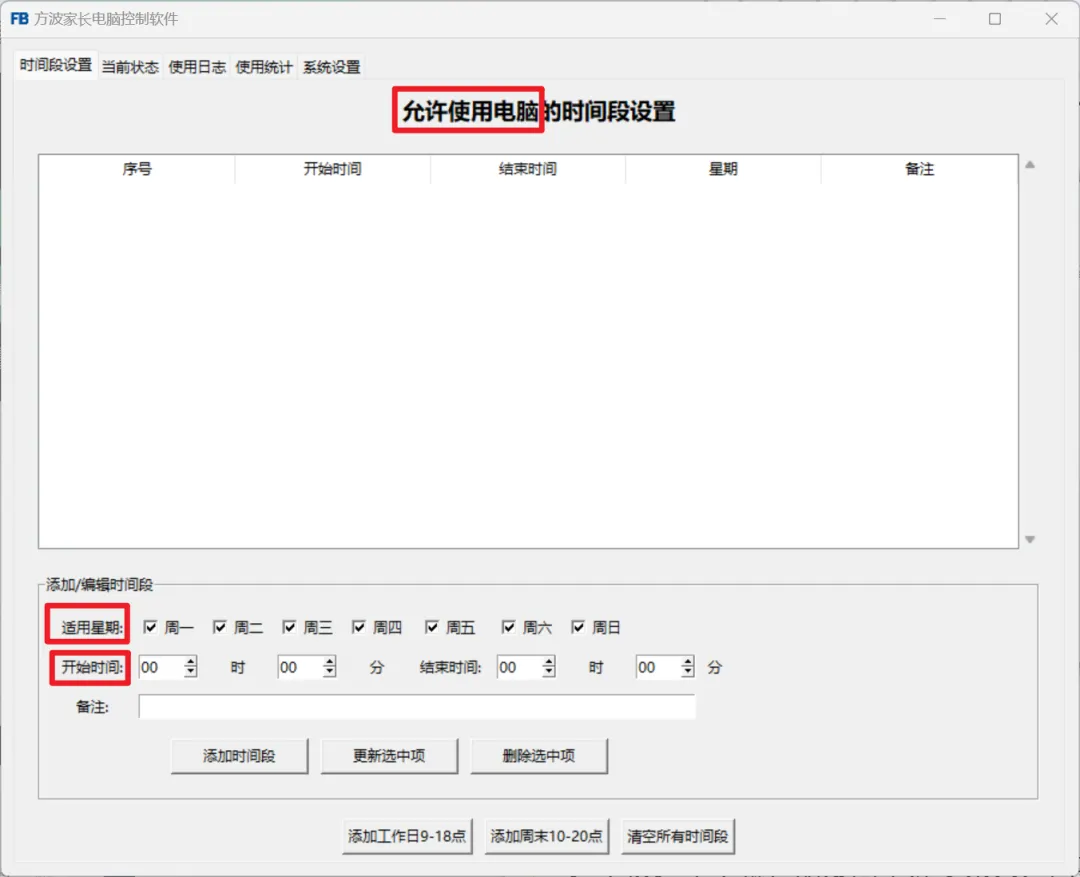Increase the end minute with up arrow

(687, 661)
